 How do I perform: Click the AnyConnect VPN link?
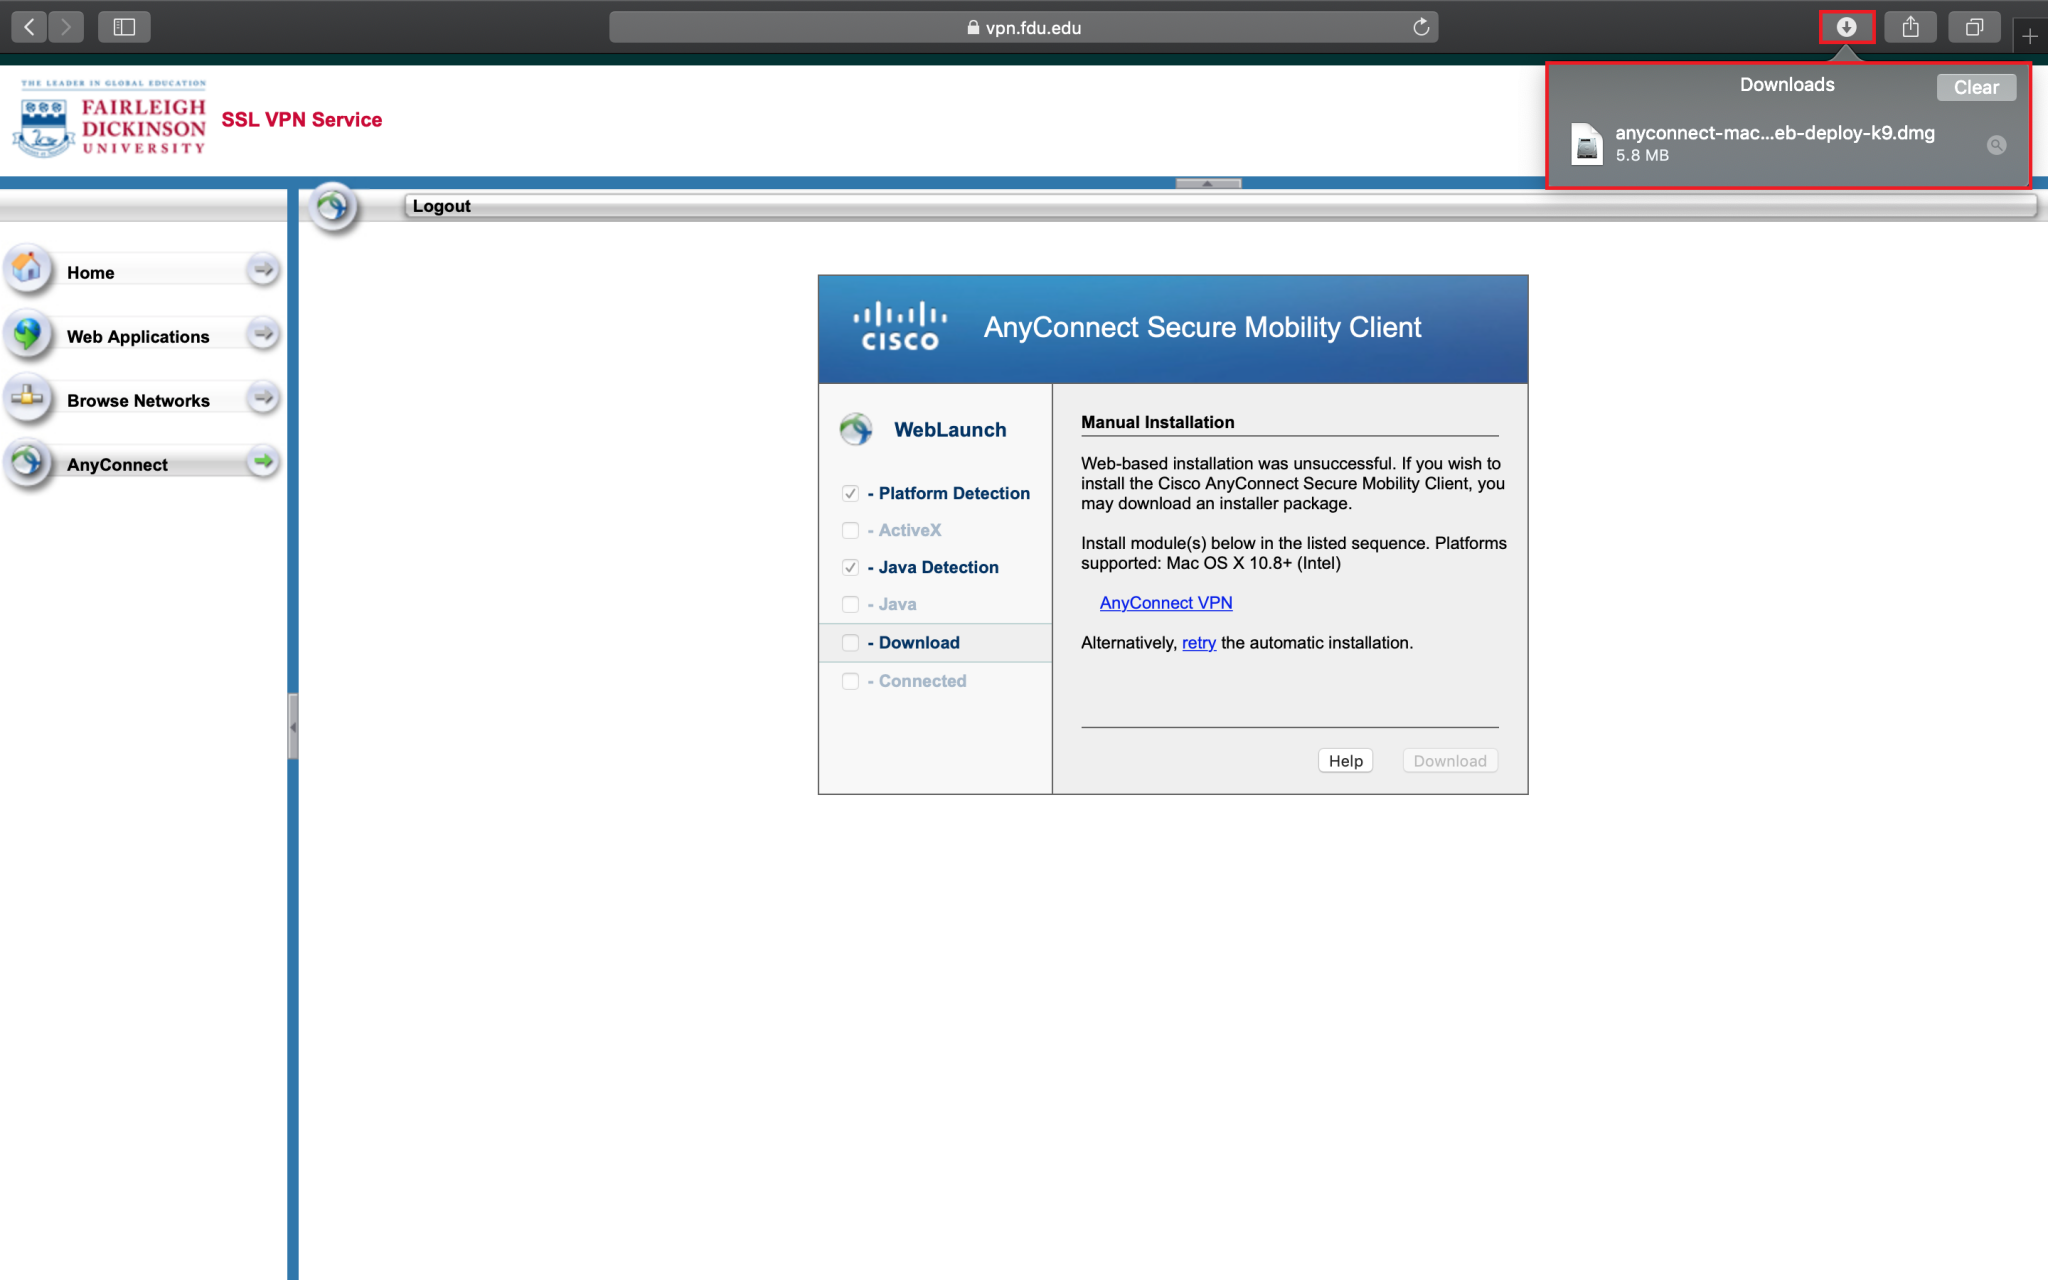coord(1166,602)
